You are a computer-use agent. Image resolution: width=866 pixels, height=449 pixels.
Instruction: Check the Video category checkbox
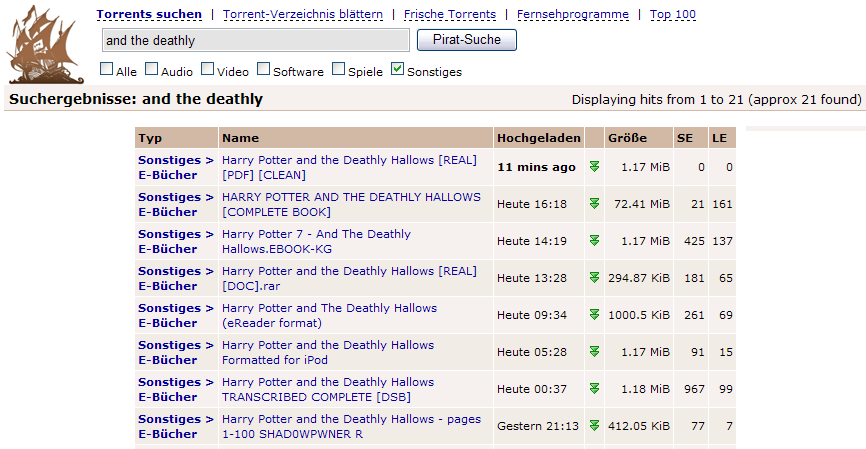click(207, 69)
